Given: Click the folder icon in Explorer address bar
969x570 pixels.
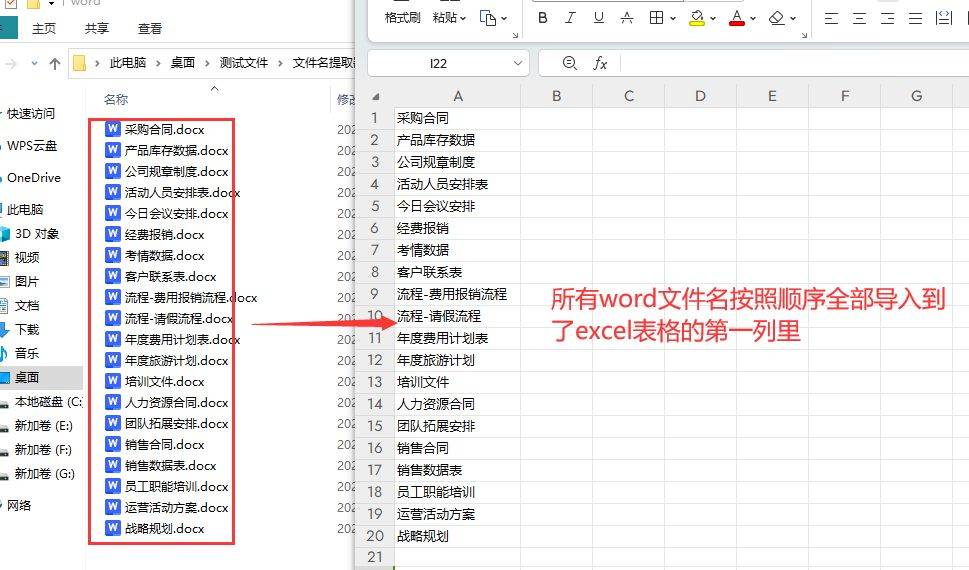Looking at the screenshot, I should pyautogui.click(x=79, y=63).
